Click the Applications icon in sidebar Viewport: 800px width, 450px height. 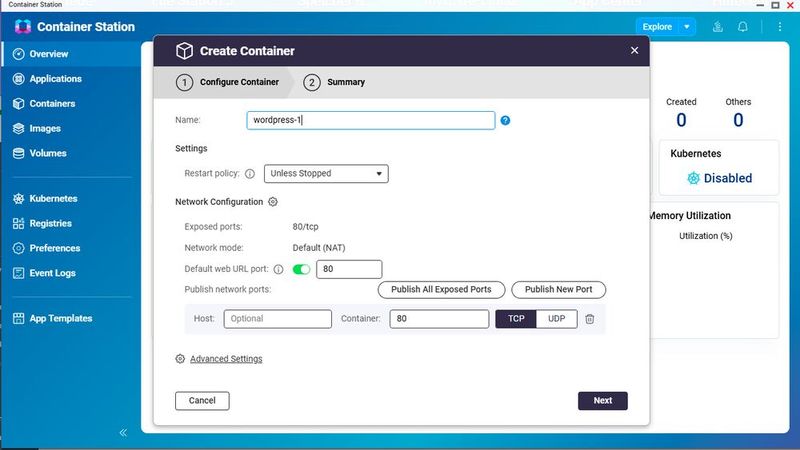(x=18, y=79)
